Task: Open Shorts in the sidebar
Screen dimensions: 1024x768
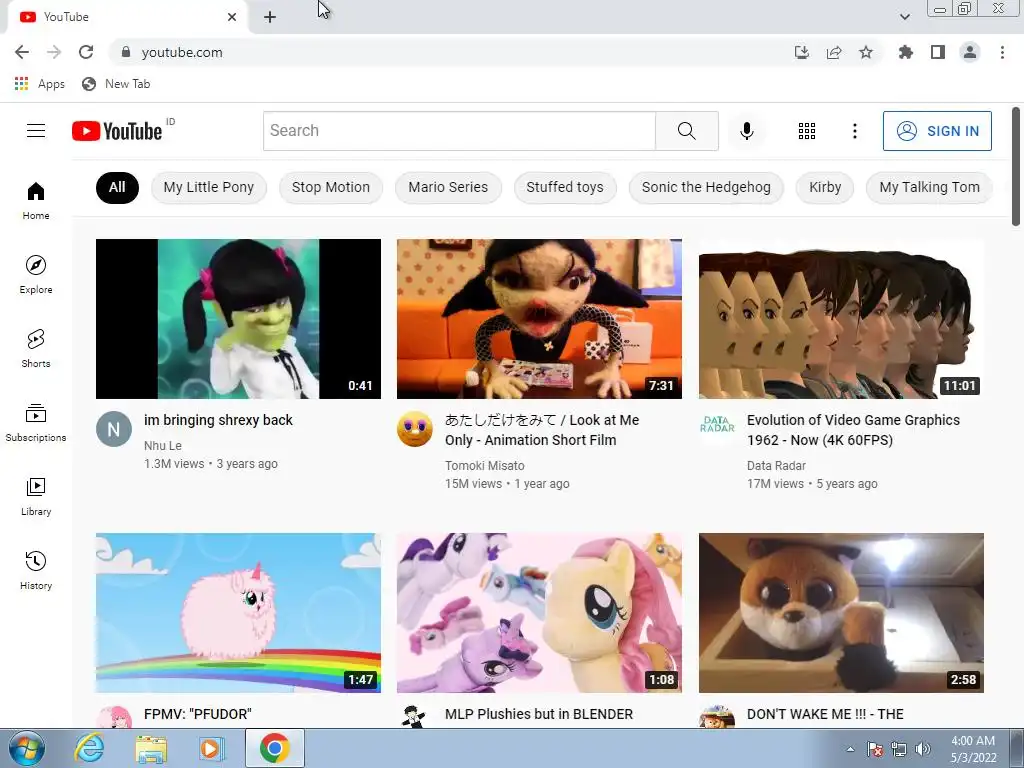Action: tap(36, 348)
